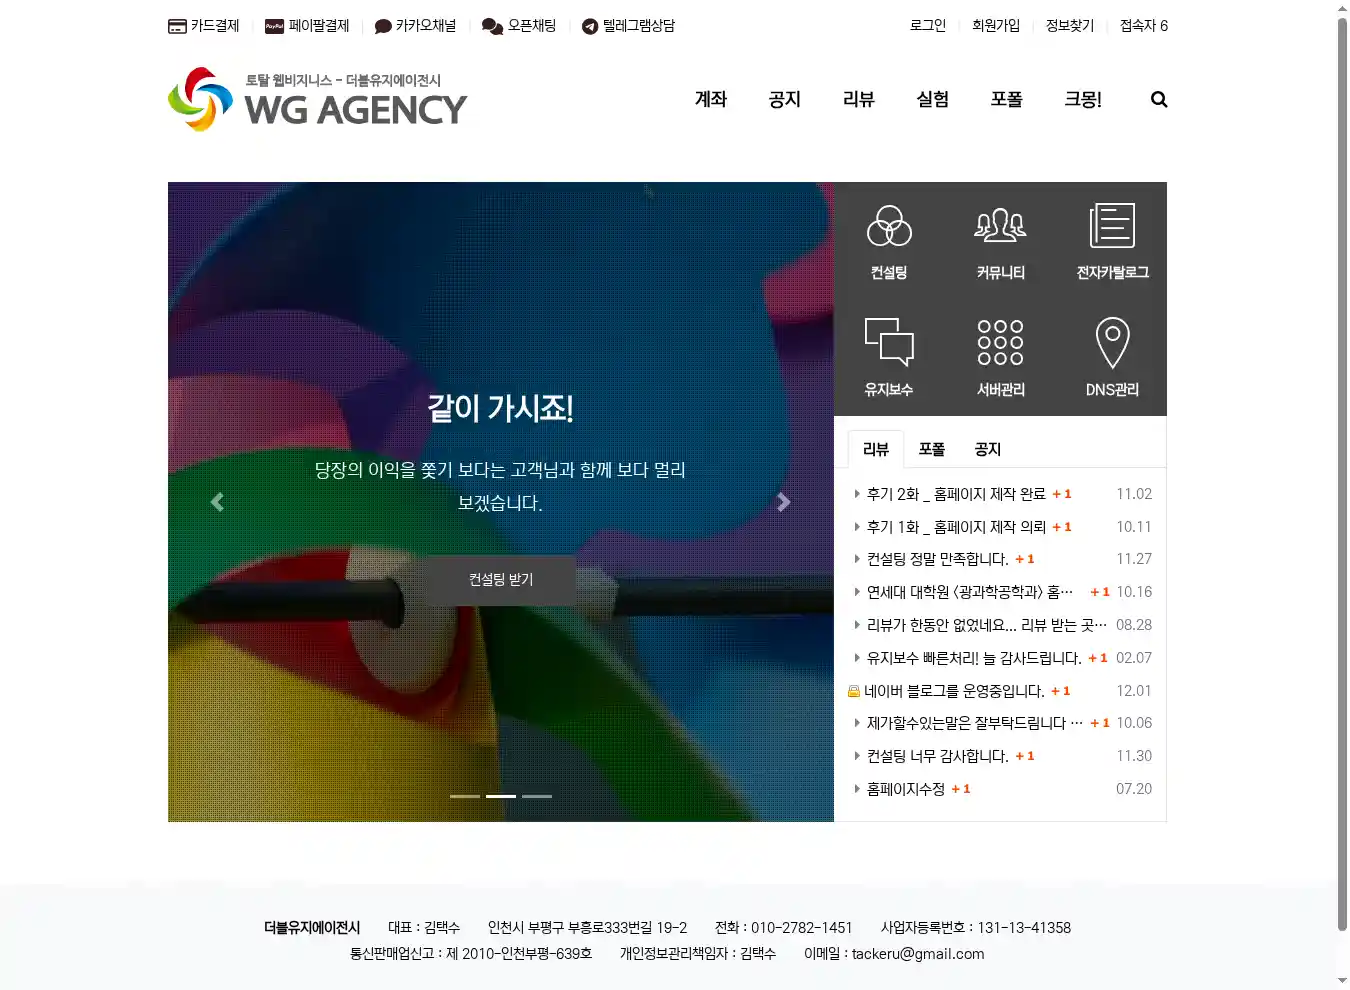This screenshot has width=1350, height=990.
Task: Open 계좌 in main navigation
Action: (711, 99)
